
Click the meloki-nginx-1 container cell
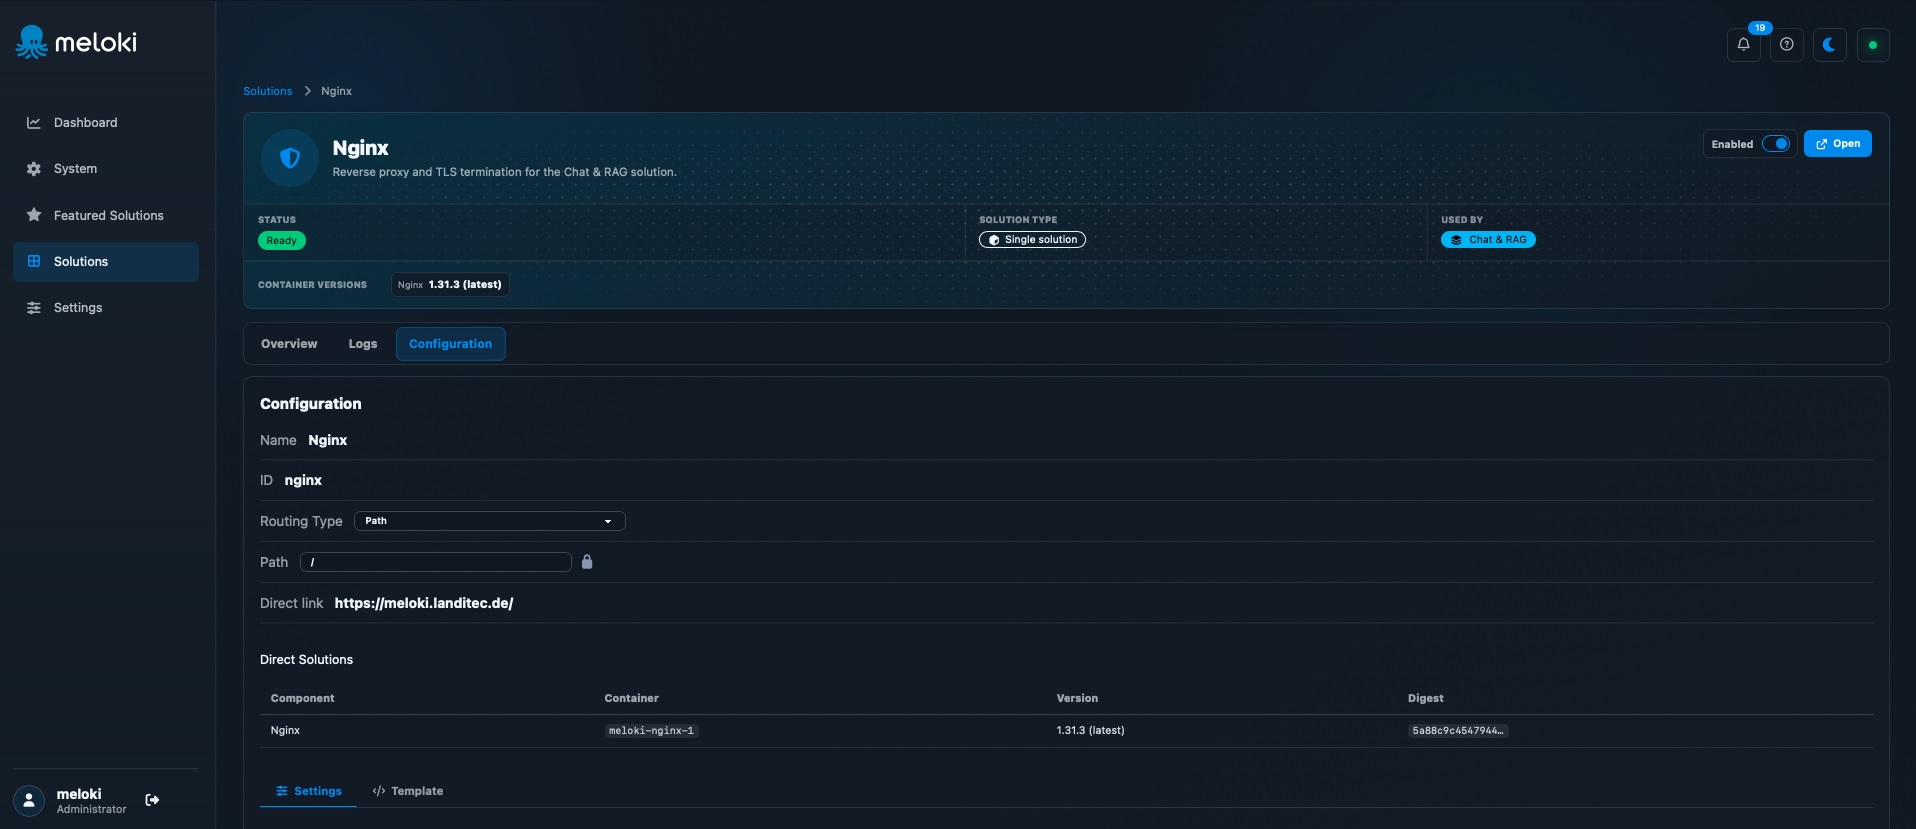tap(651, 731)
